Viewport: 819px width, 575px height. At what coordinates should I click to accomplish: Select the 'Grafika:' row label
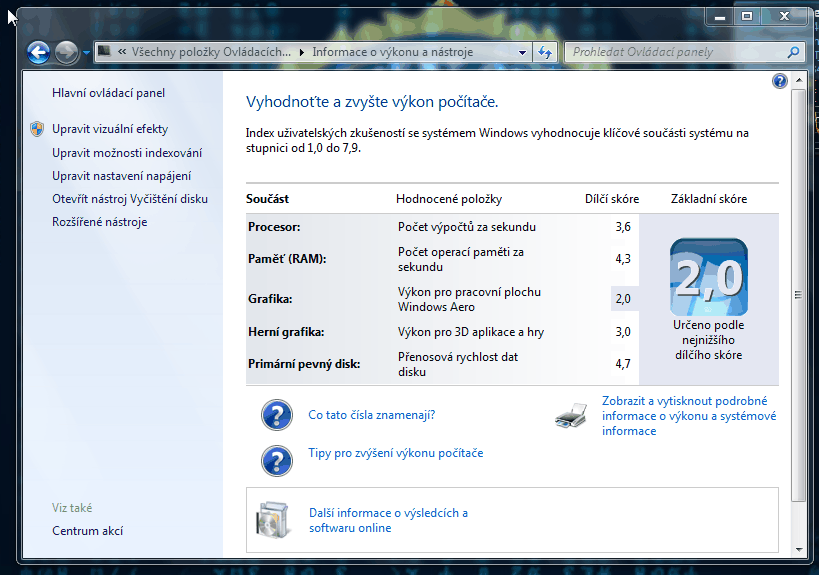pyautogui.click(x=270, y=299)
